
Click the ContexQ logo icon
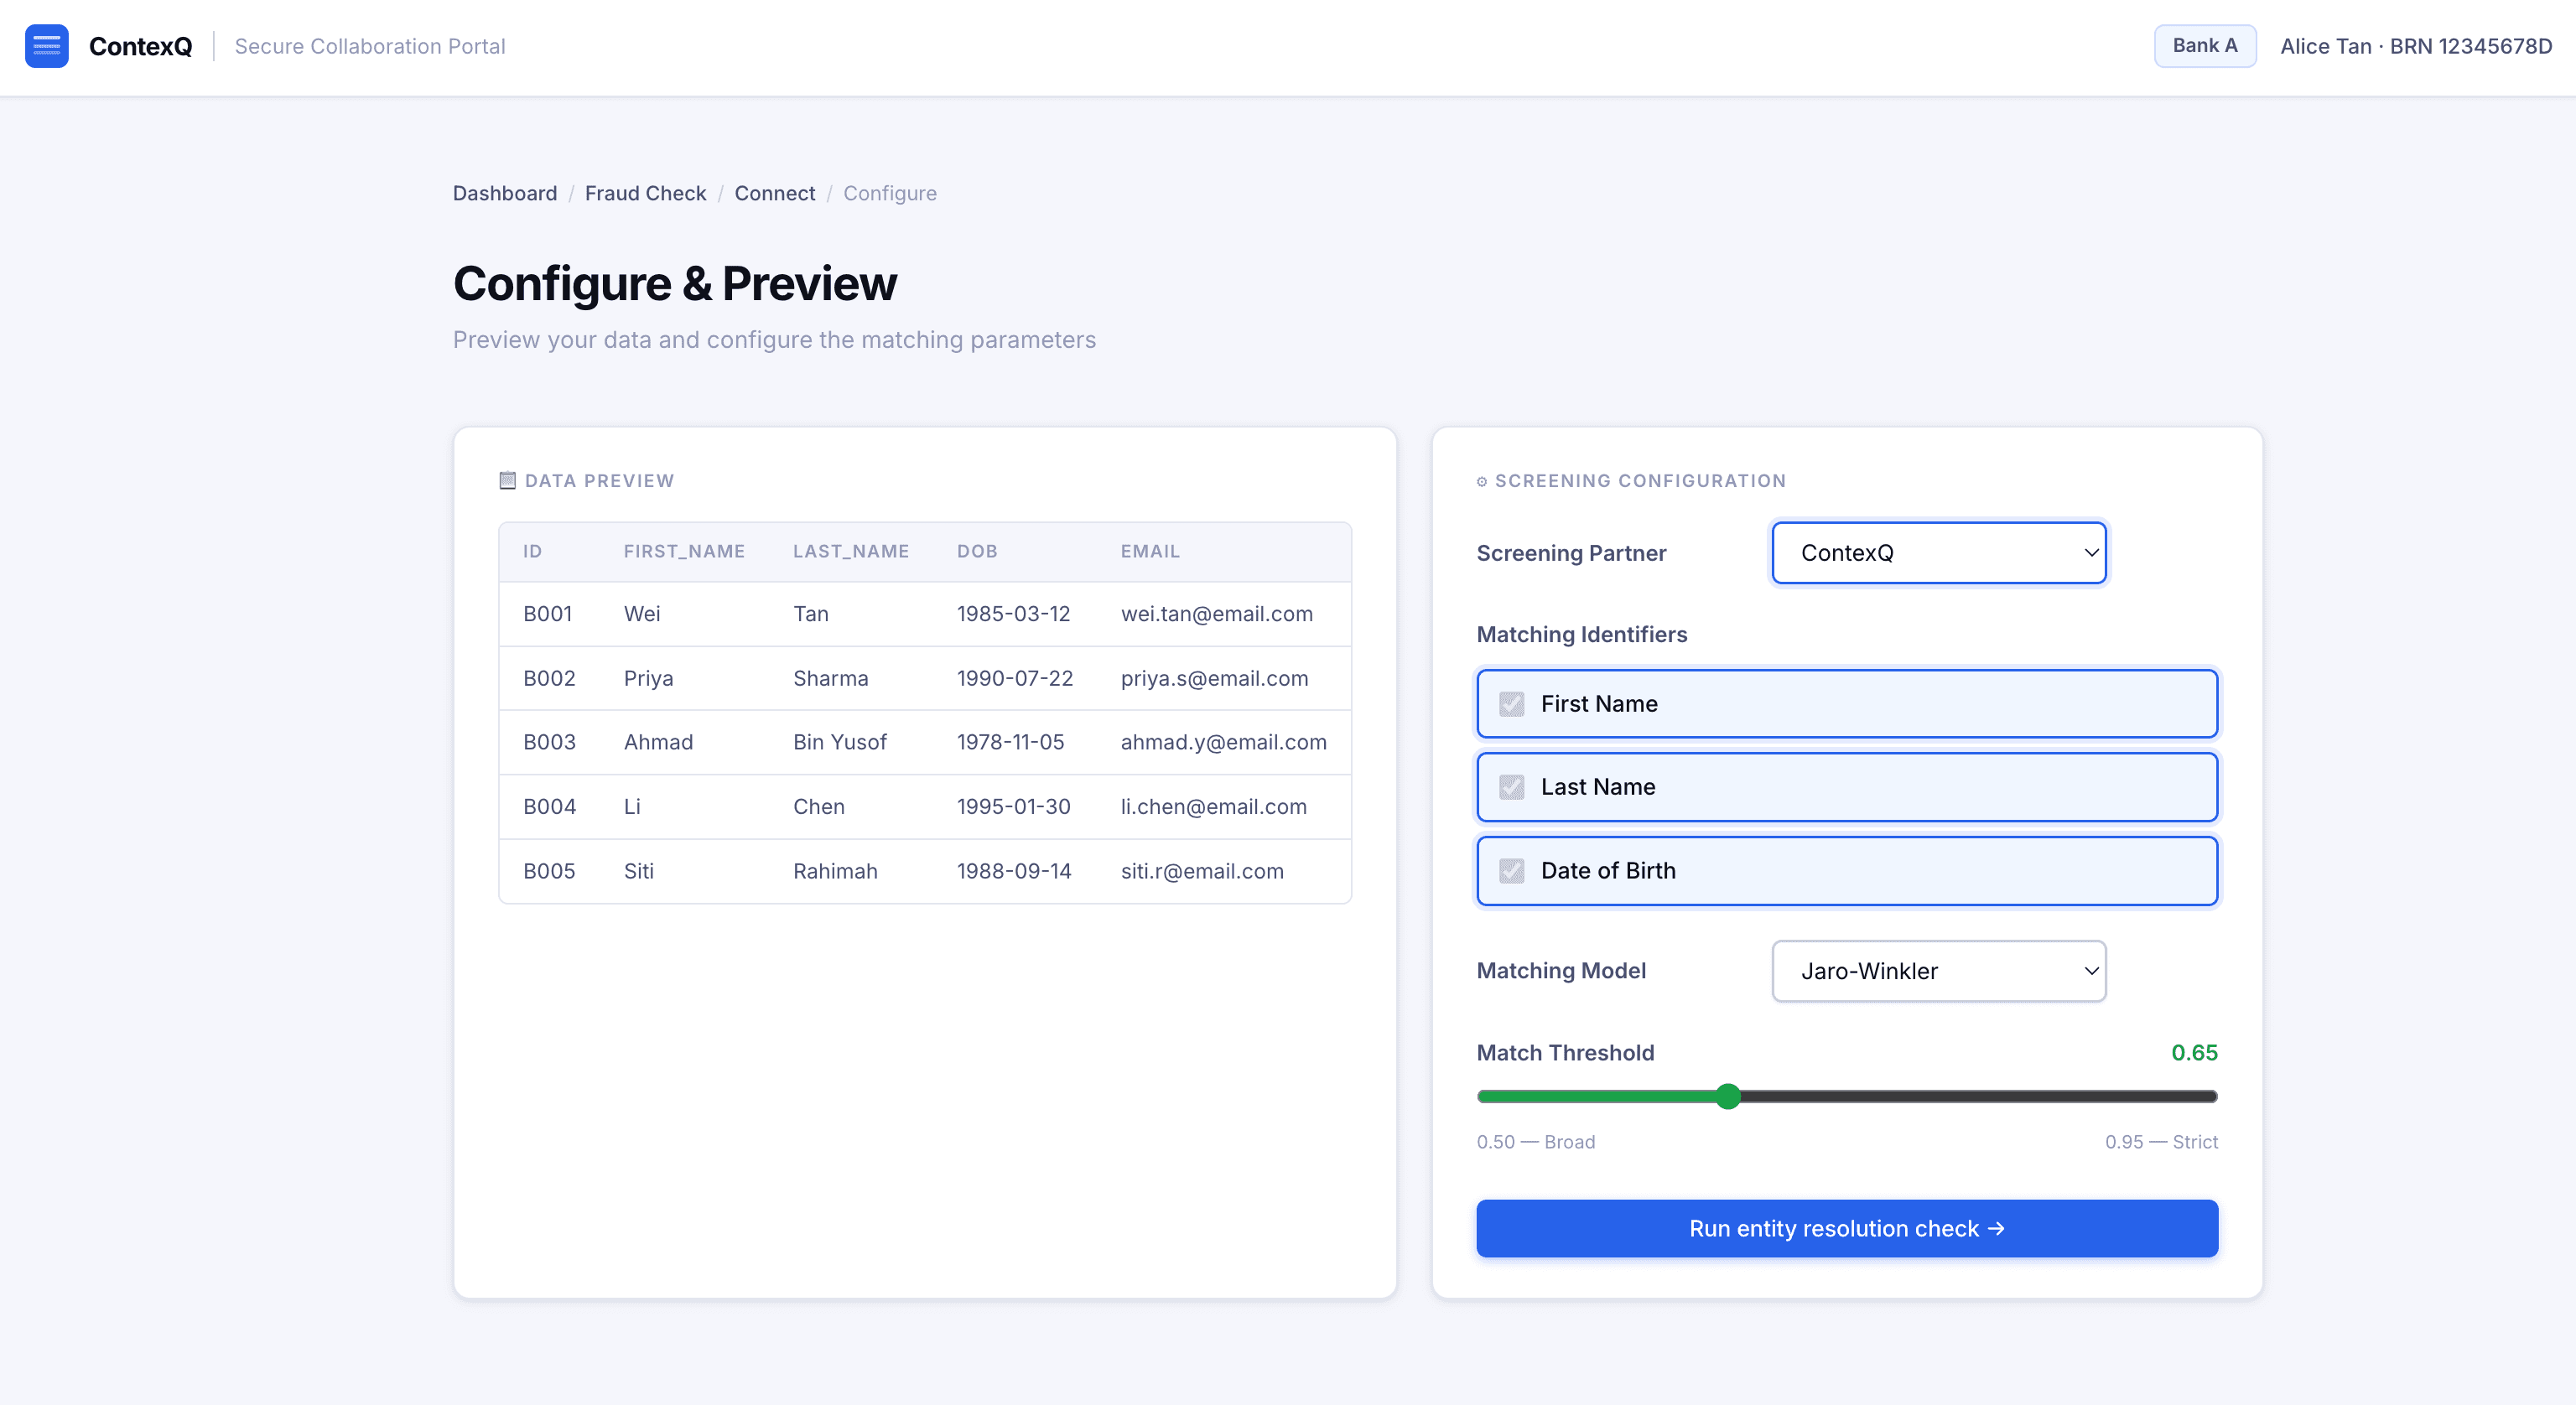click(x=46, y=46)
